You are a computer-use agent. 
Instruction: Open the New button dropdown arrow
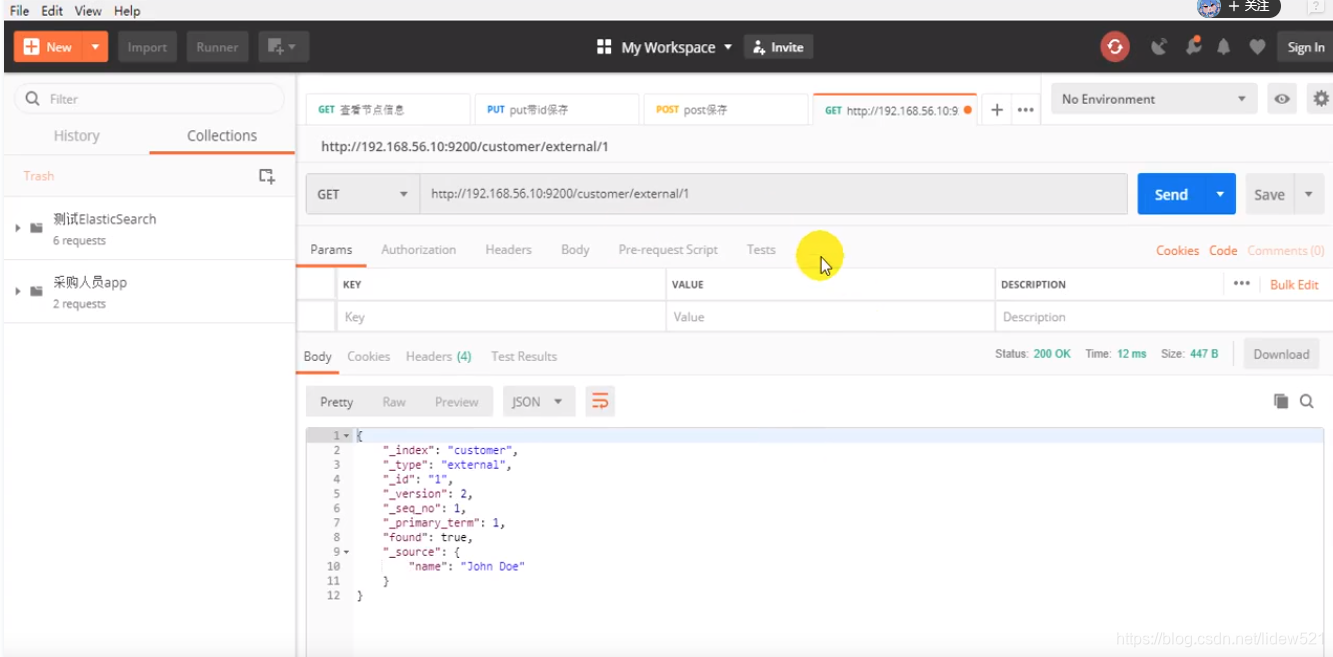[96, 47]
